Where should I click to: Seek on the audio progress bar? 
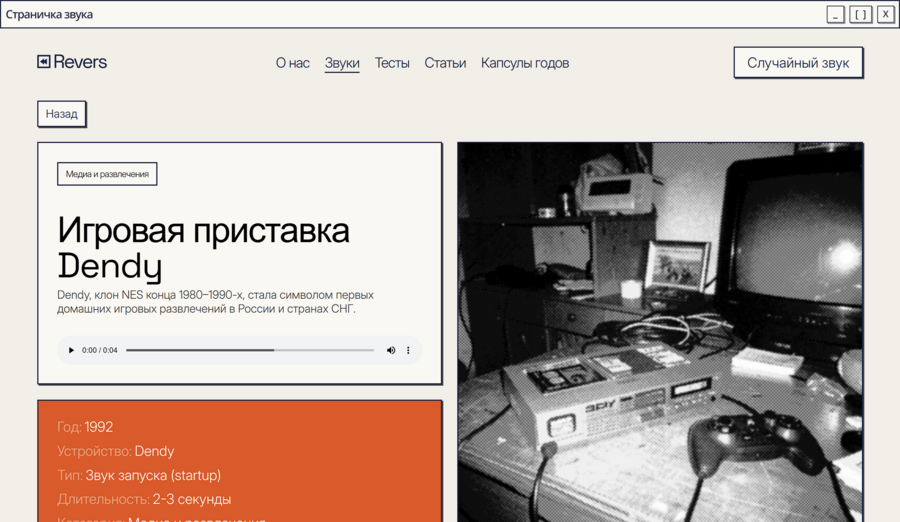pyautogui.click(x=250, y=350)
